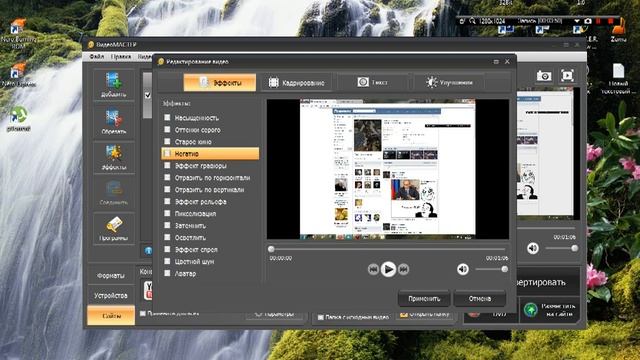
Task: Tick the Затемнить effect checkbox
Action: 167,225
